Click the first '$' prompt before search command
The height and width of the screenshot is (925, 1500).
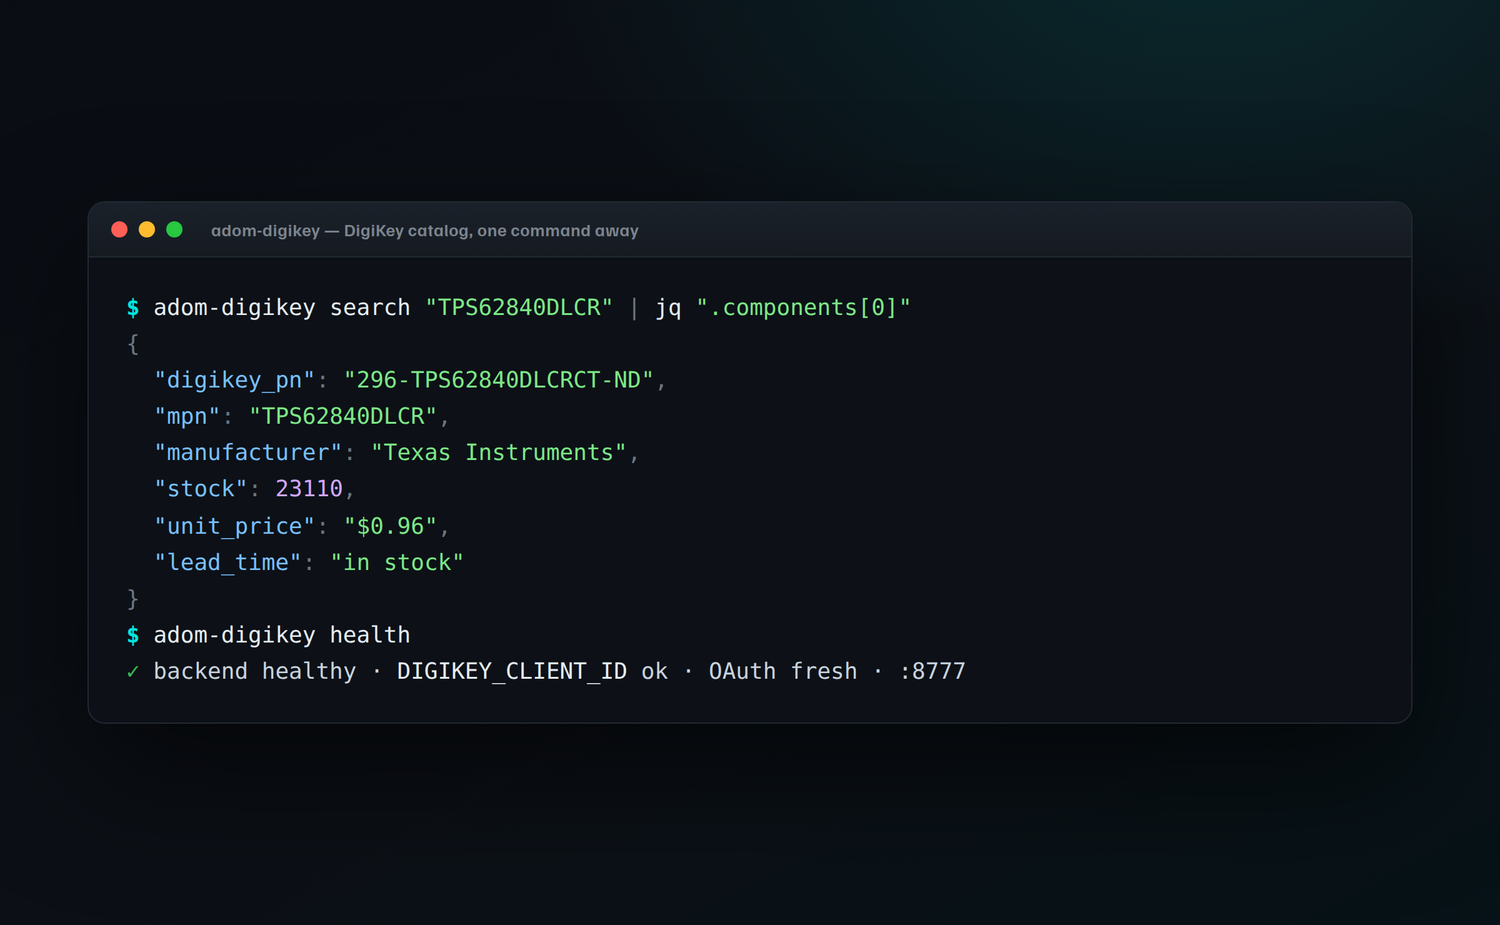[x=133, y=308]
